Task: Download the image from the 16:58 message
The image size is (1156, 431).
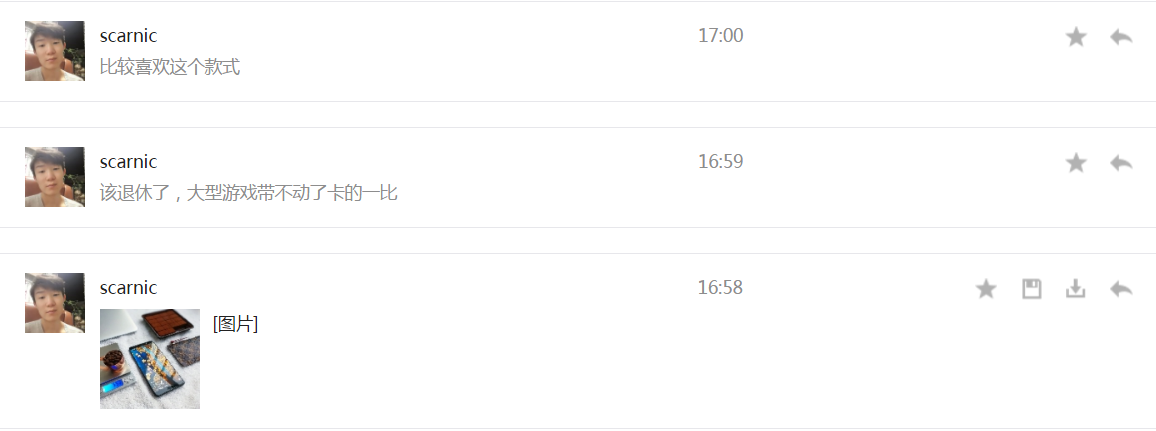Action: point(1076,289)
